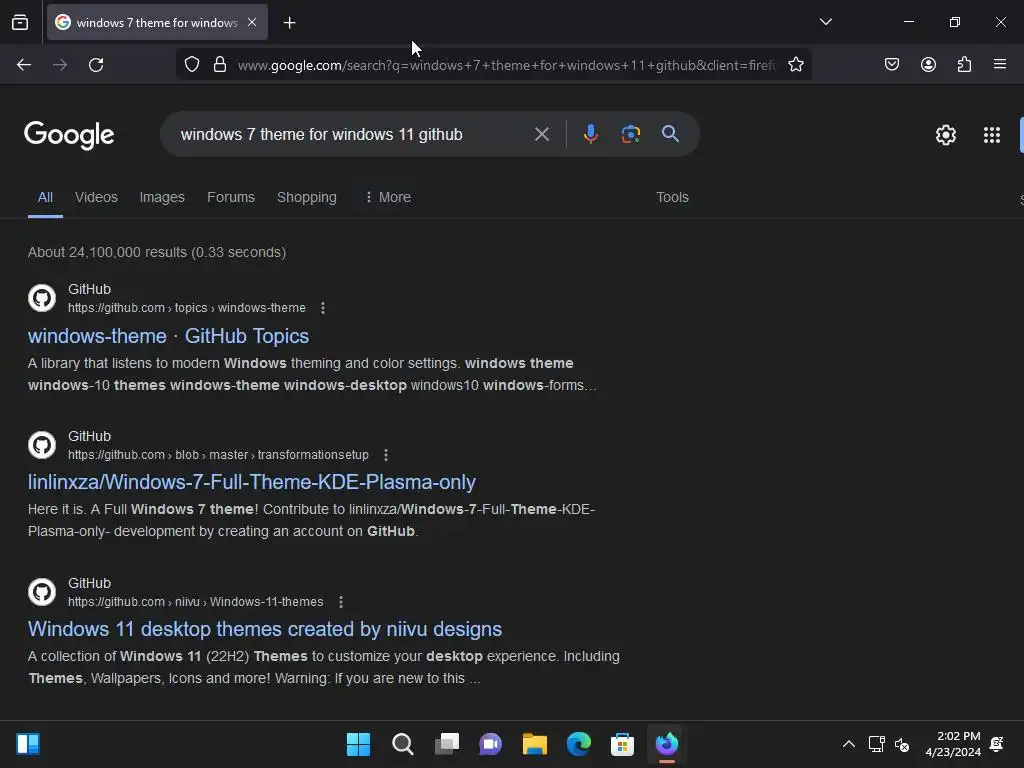Click GitHub favicon of windows-theme result
Image resolution: width=1024 pixels, height=768 pixels.
(x=42, y=298)
